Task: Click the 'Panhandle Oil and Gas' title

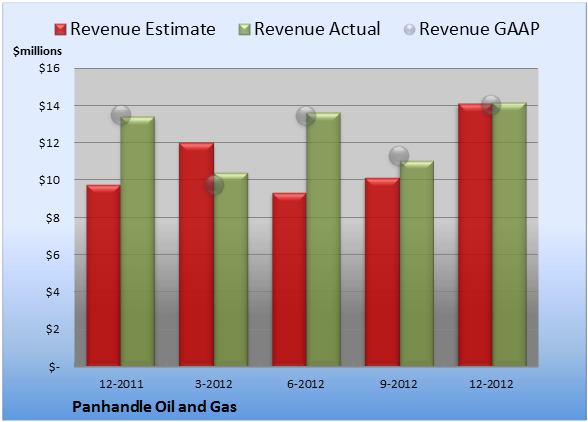Action: pyautogui.click(x=154, y=407)
